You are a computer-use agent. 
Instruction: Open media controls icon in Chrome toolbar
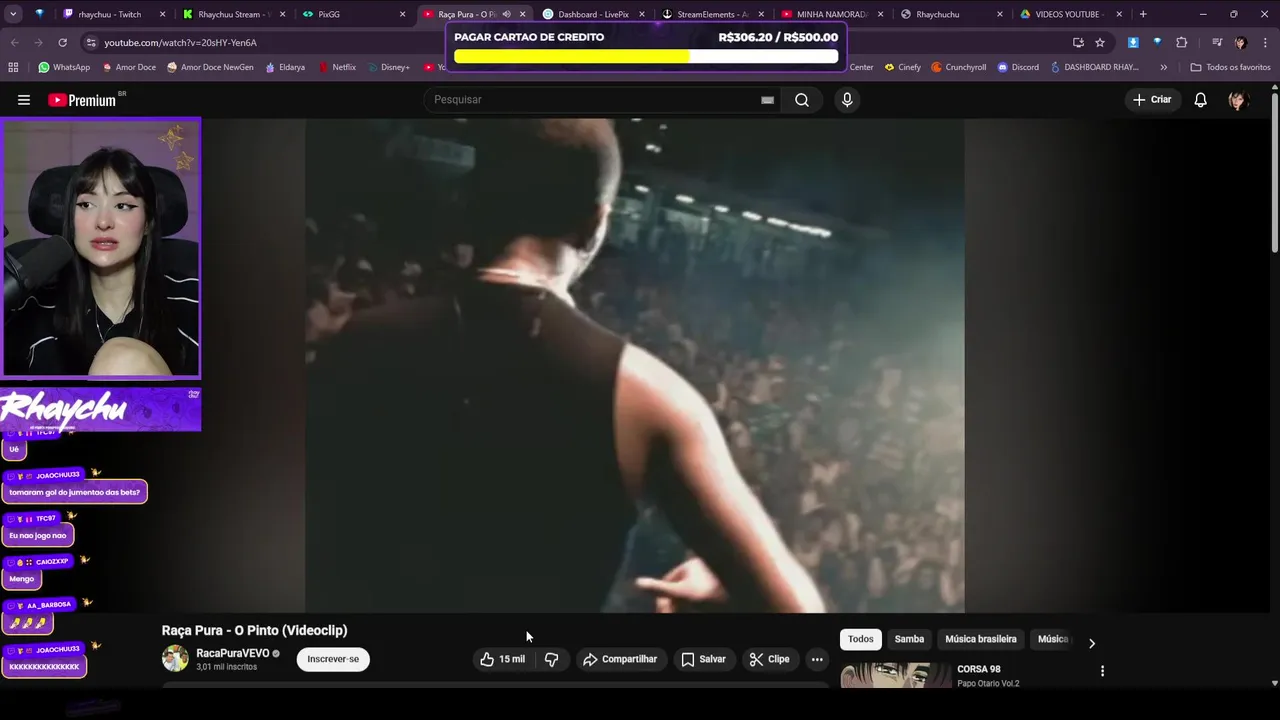pos(1217,42)
